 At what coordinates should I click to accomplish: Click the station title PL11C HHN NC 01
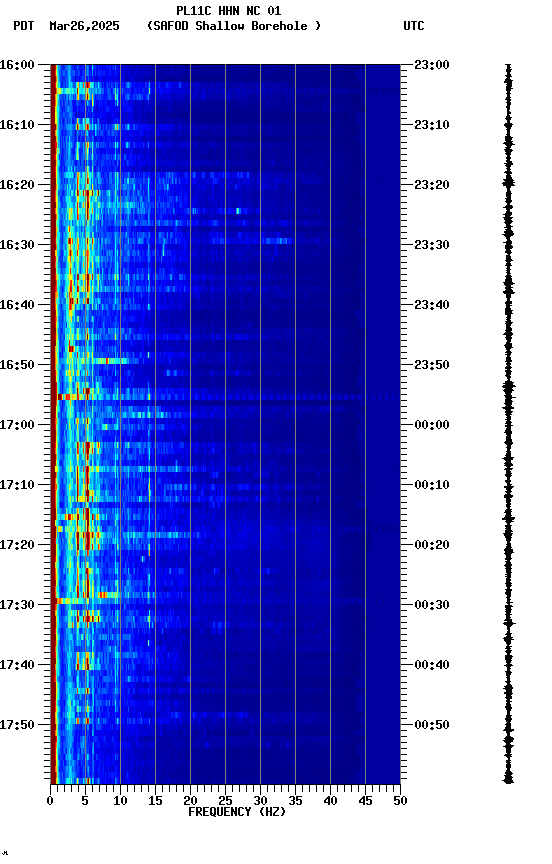click(228, 10)
